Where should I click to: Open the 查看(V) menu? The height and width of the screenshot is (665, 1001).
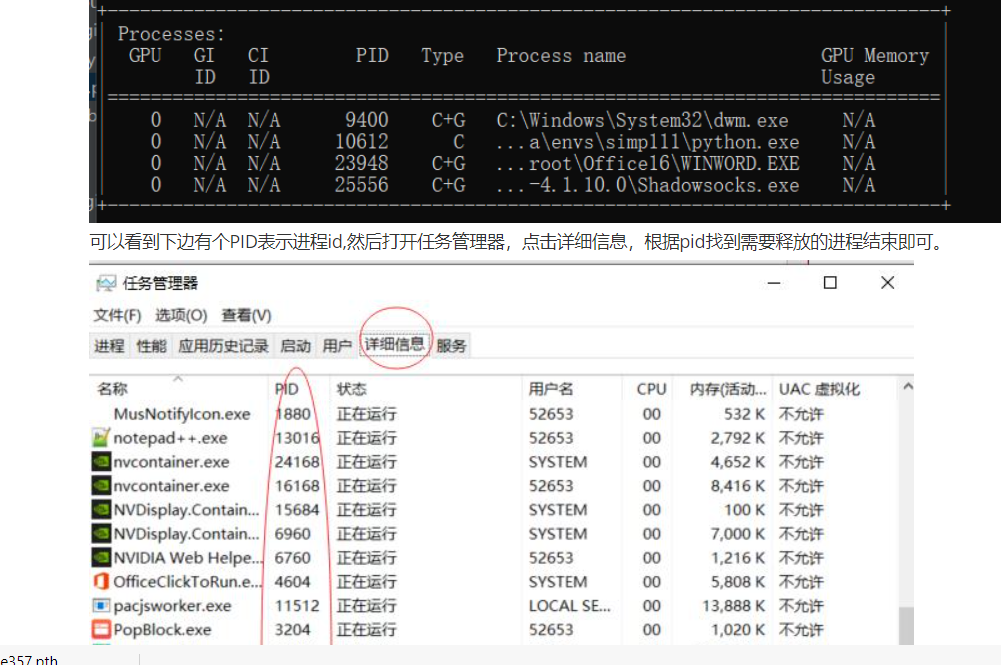(246, 315)
